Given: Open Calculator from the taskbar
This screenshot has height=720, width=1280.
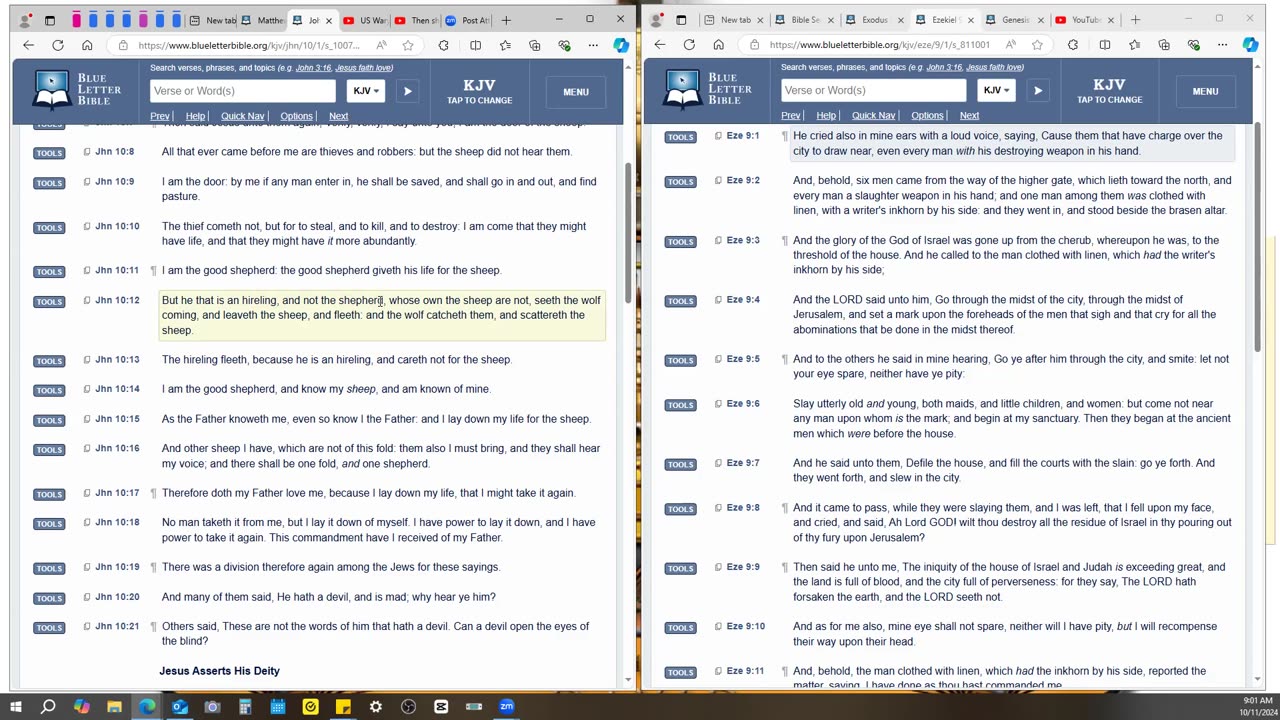Looking at the screenshot, I should point(245,707).
